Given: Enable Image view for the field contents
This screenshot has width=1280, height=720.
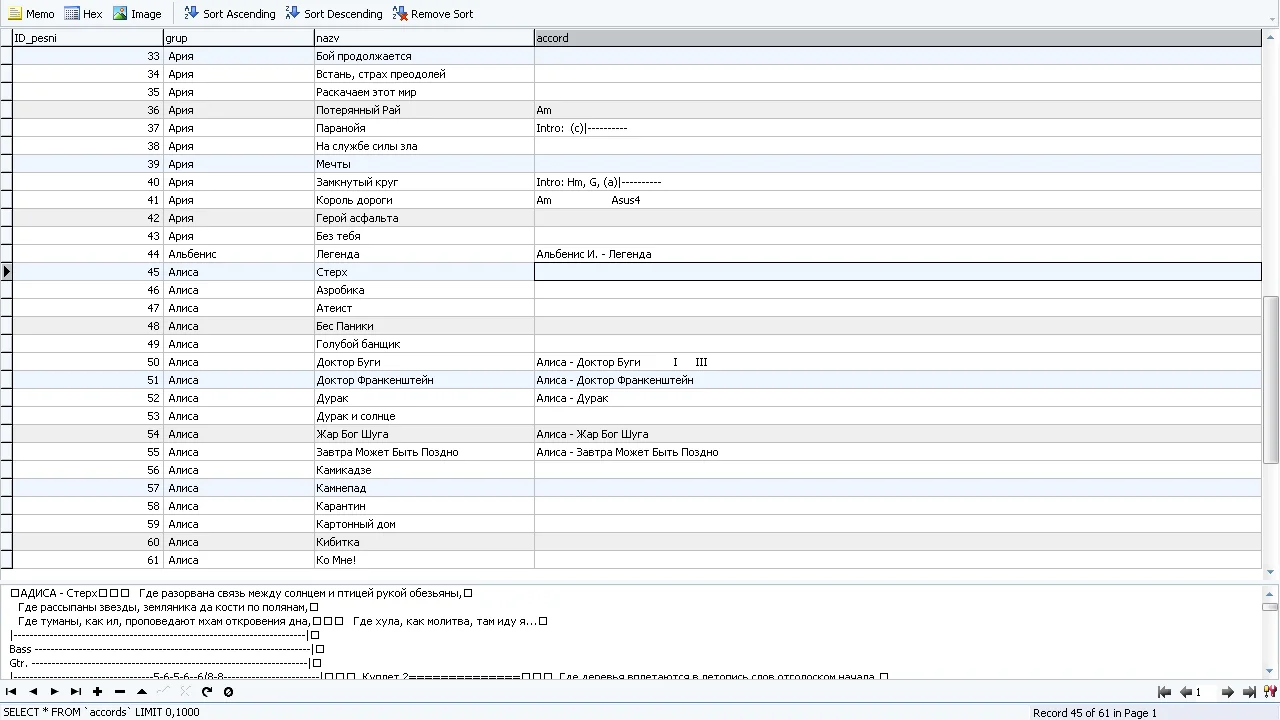Looking at the screenshot, I should point(140,13).
